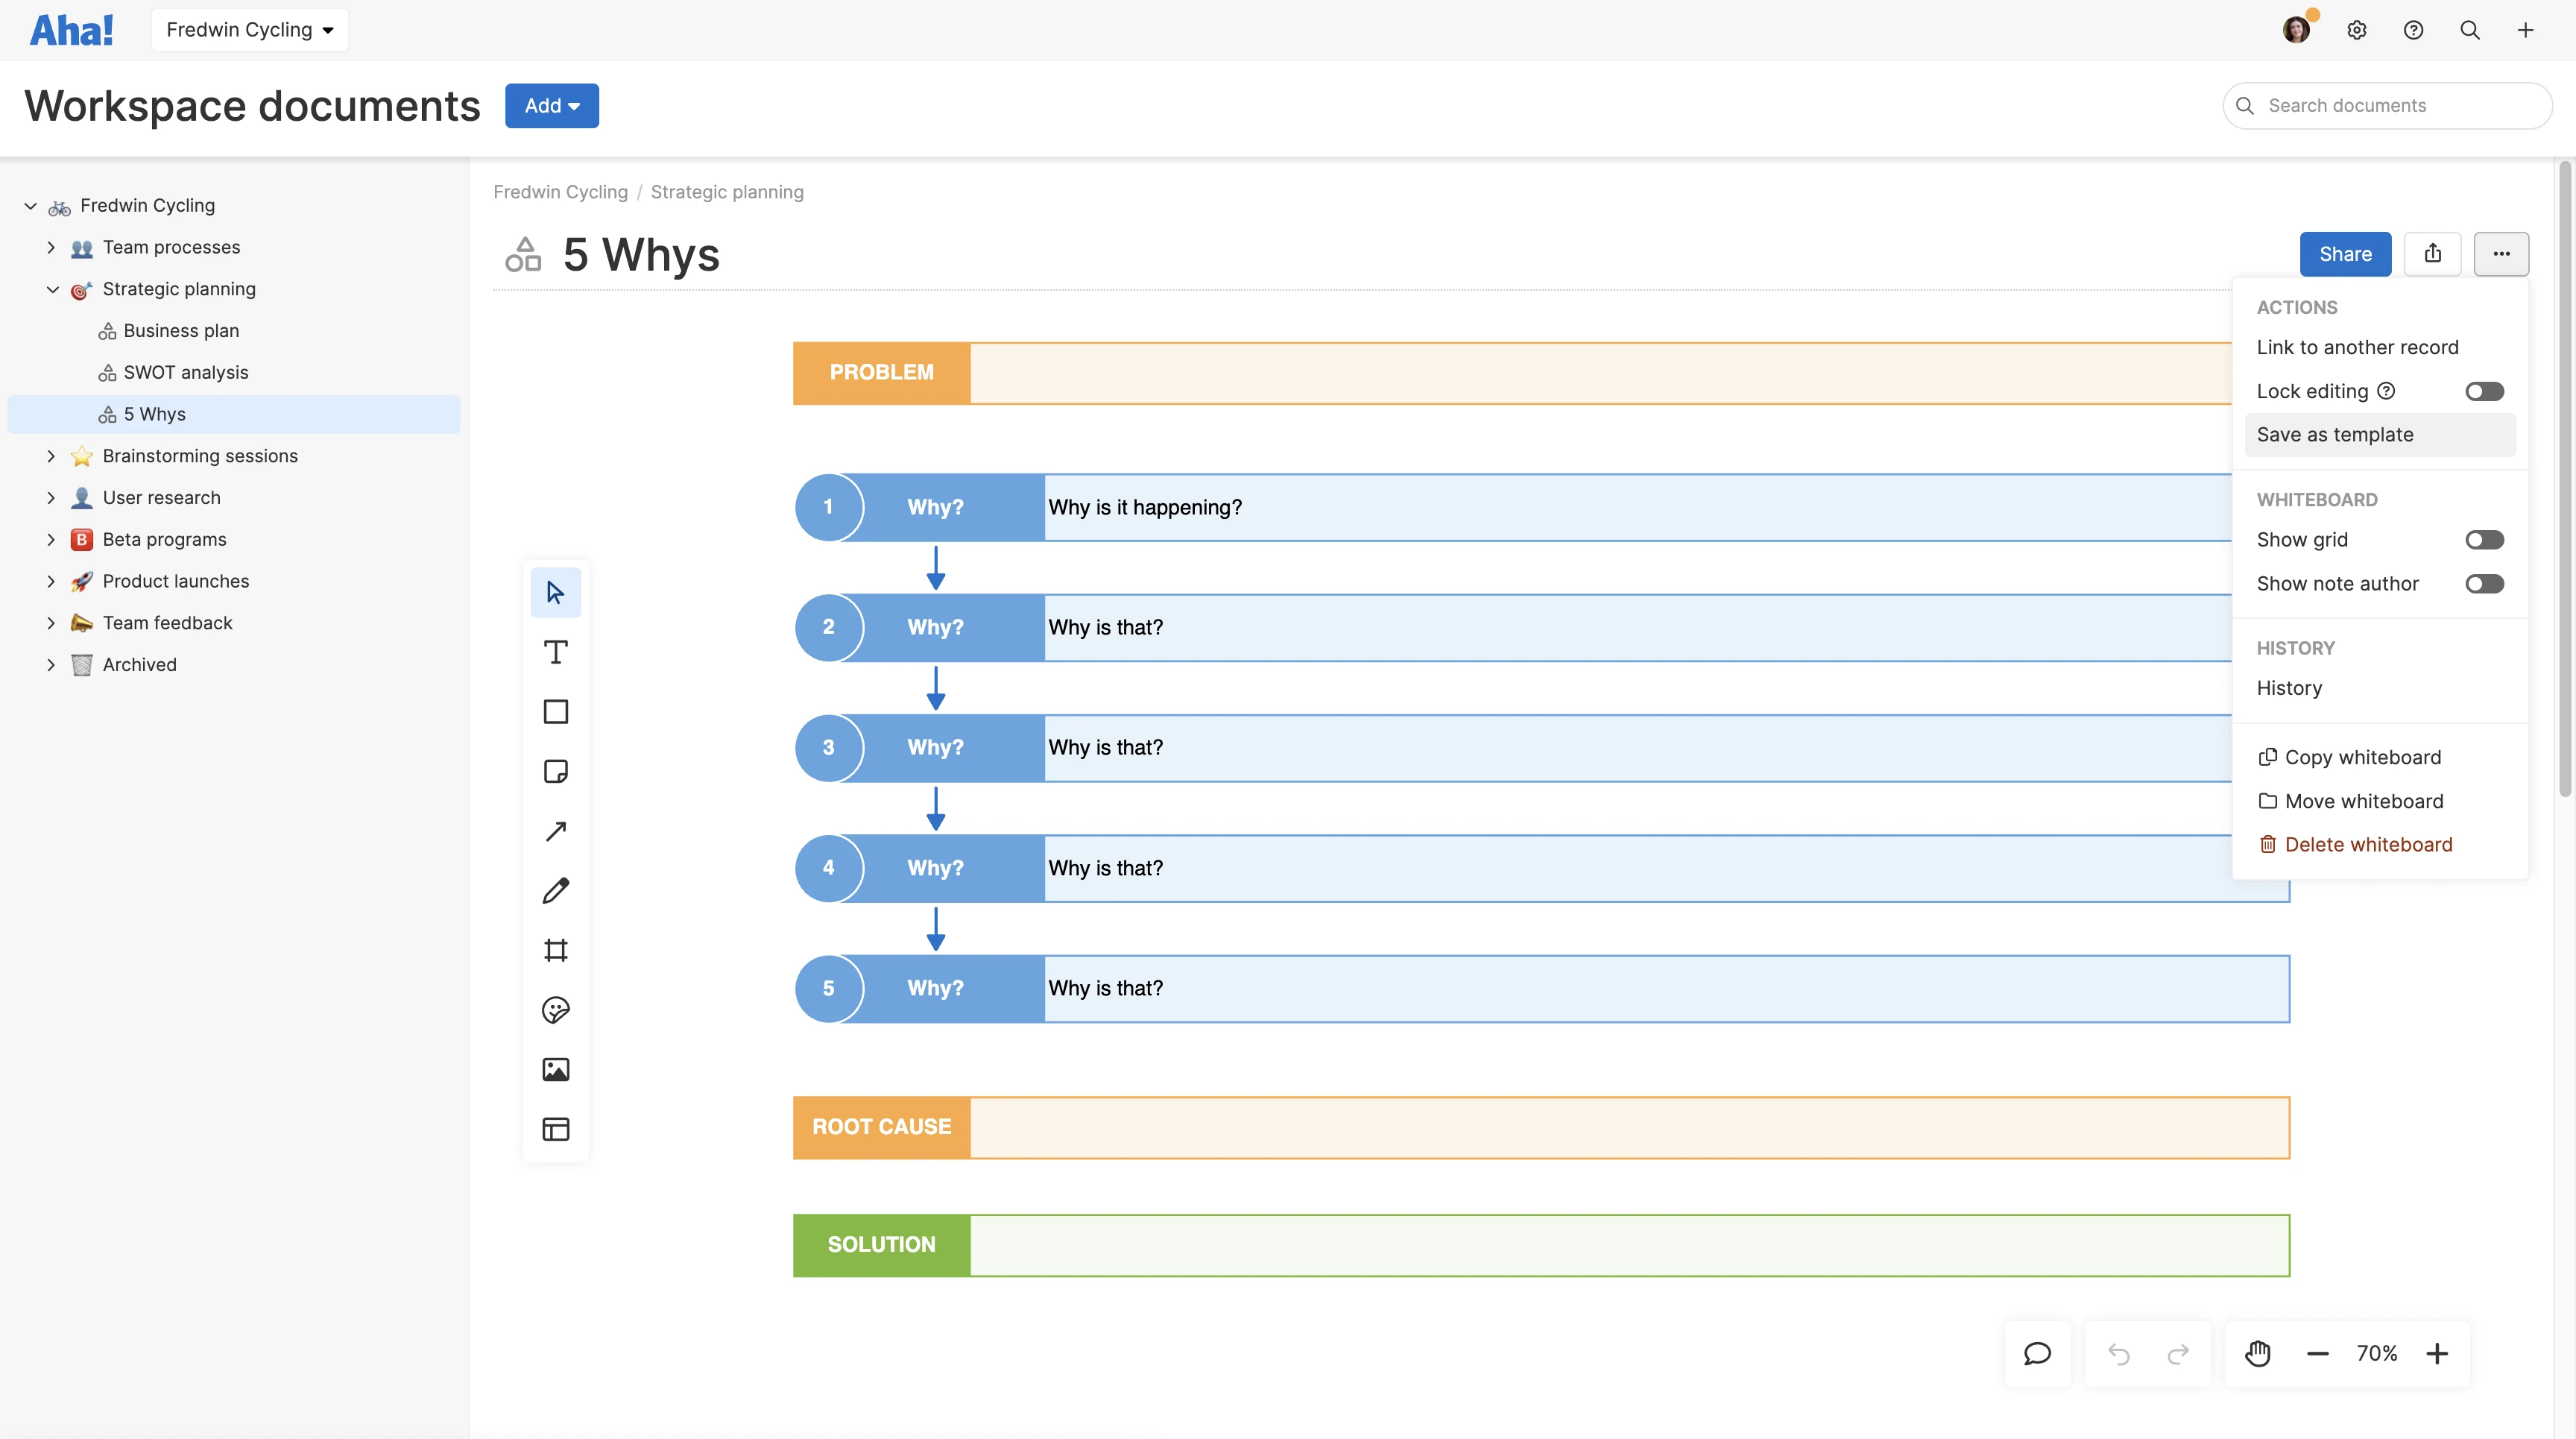The image size is (2576, 1439).
Task: Turn on Show grid
Action: pyautogui.click(x=2485, y=539)
